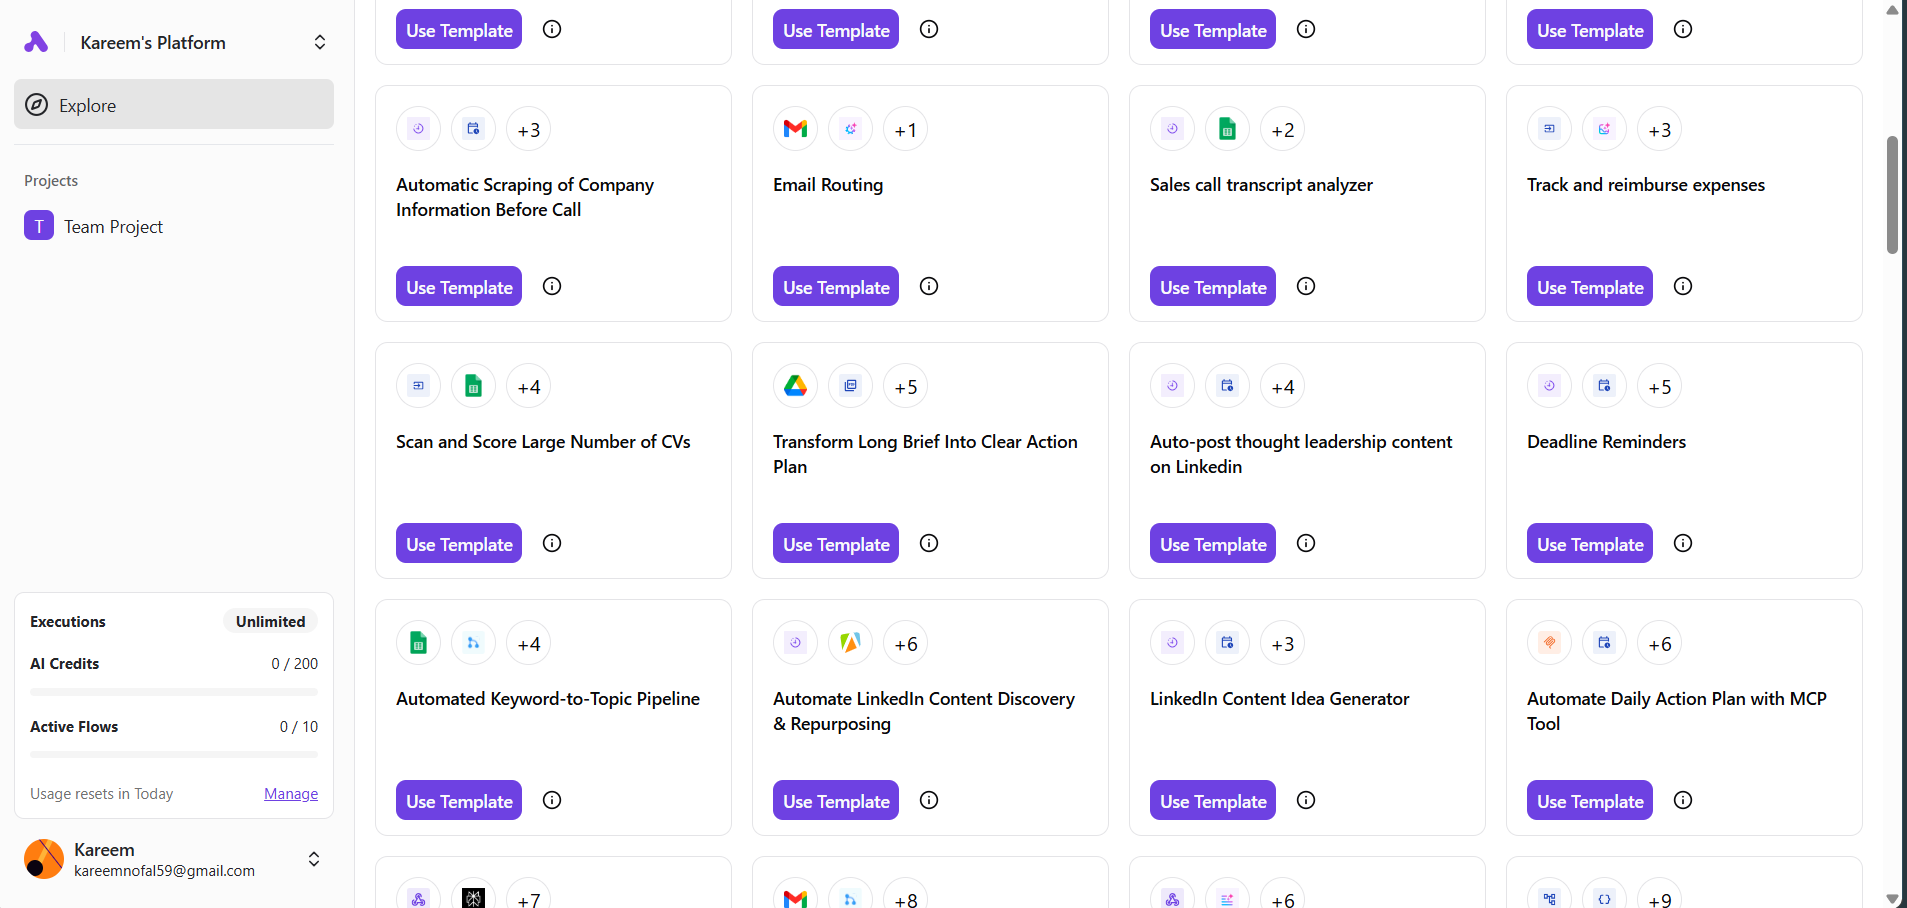Viewport: 1907px width, 908px height.
Task: Click the page vertical scrollbar thumb
Action: (1892, 195)
